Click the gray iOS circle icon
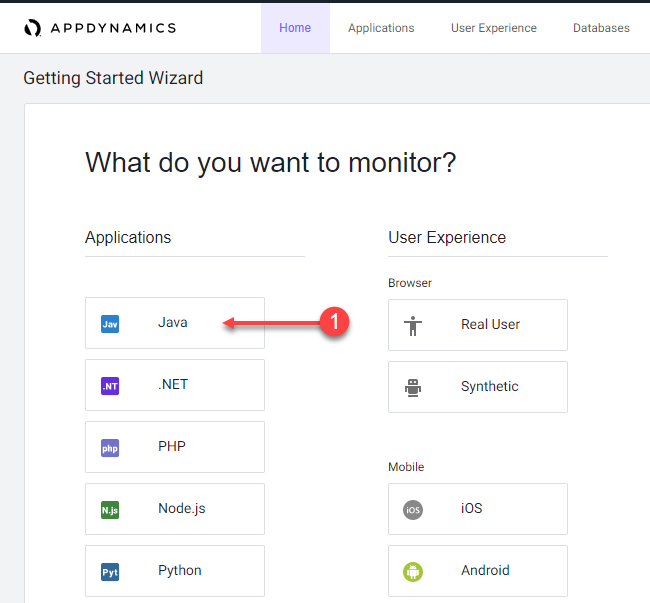Viewport: 650px width, 603px height. tap(413, 510)
